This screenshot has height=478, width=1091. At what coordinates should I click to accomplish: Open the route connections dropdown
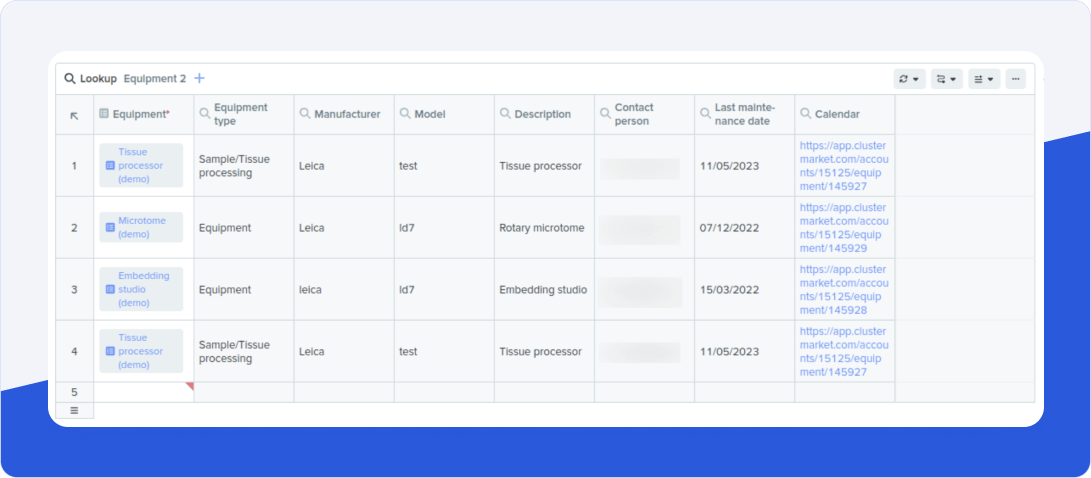point(946,79)
